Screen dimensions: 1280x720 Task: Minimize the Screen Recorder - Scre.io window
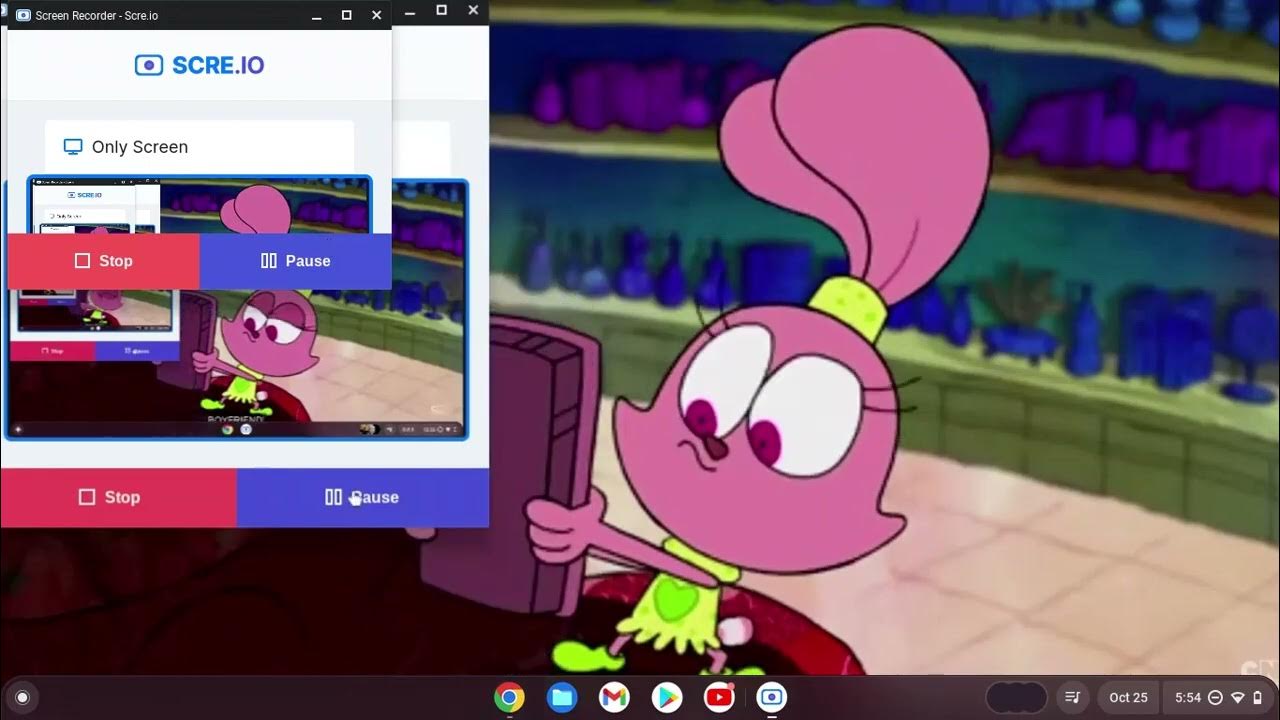point(317,15)
